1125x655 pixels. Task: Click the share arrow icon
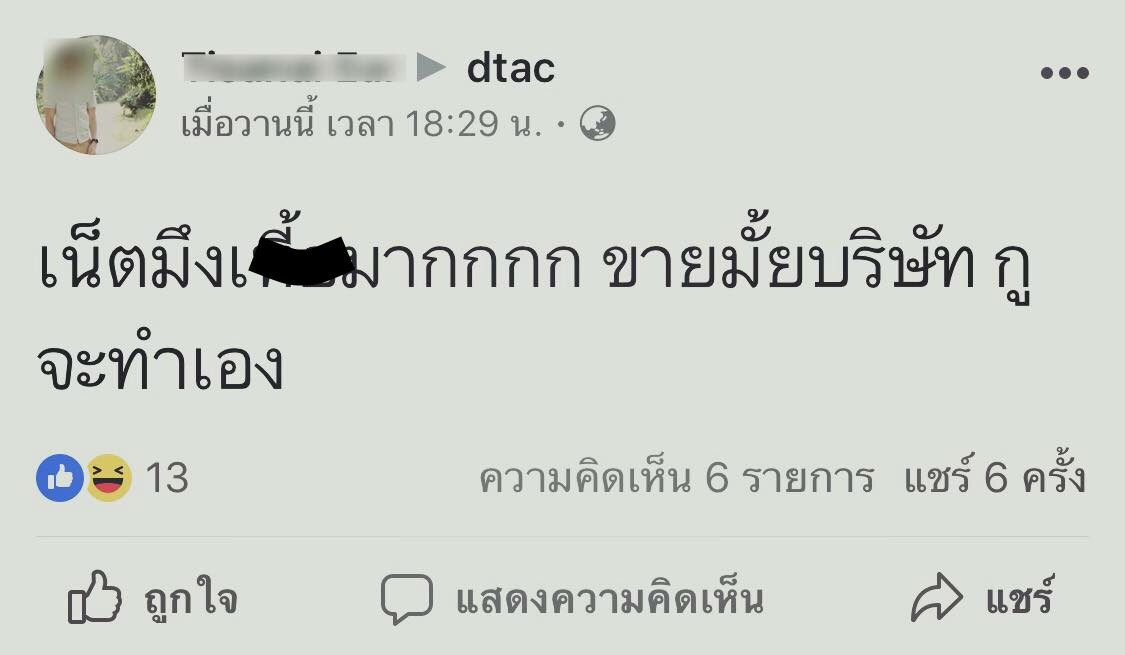[x=936, y=598]
